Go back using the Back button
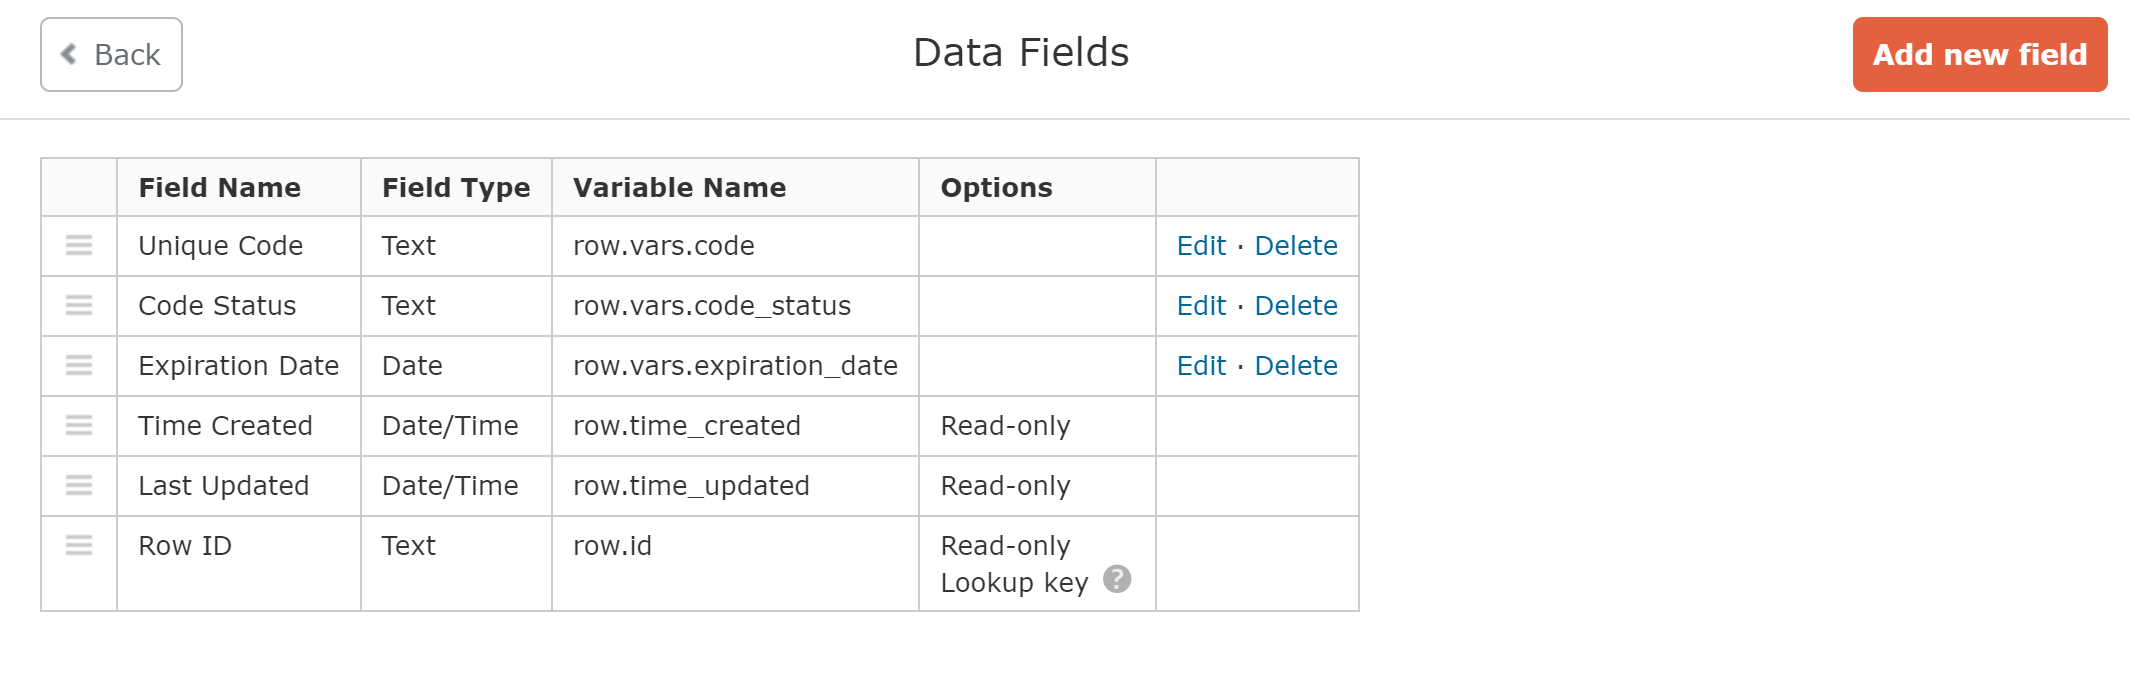The width and height of the screenshot is (2130, 690). coord(111,54)
